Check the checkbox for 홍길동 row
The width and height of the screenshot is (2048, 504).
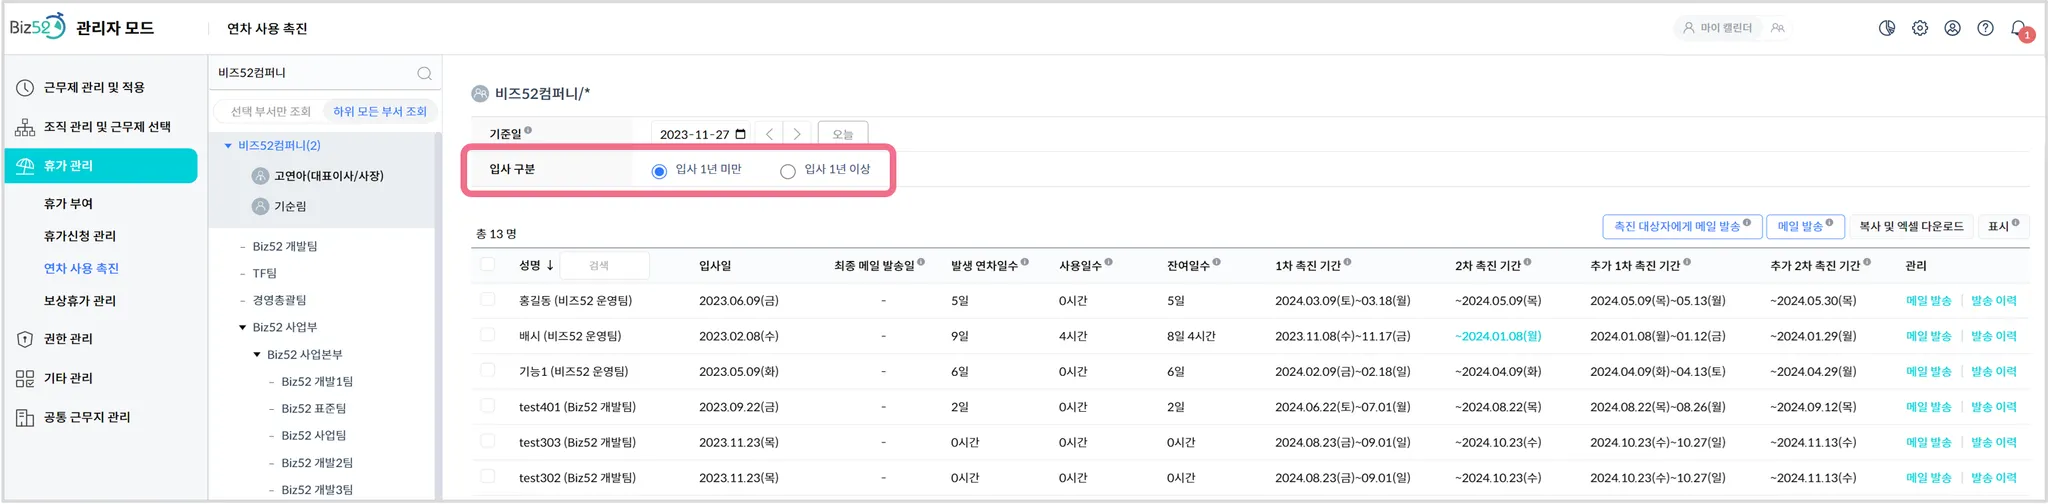(488, 299)
